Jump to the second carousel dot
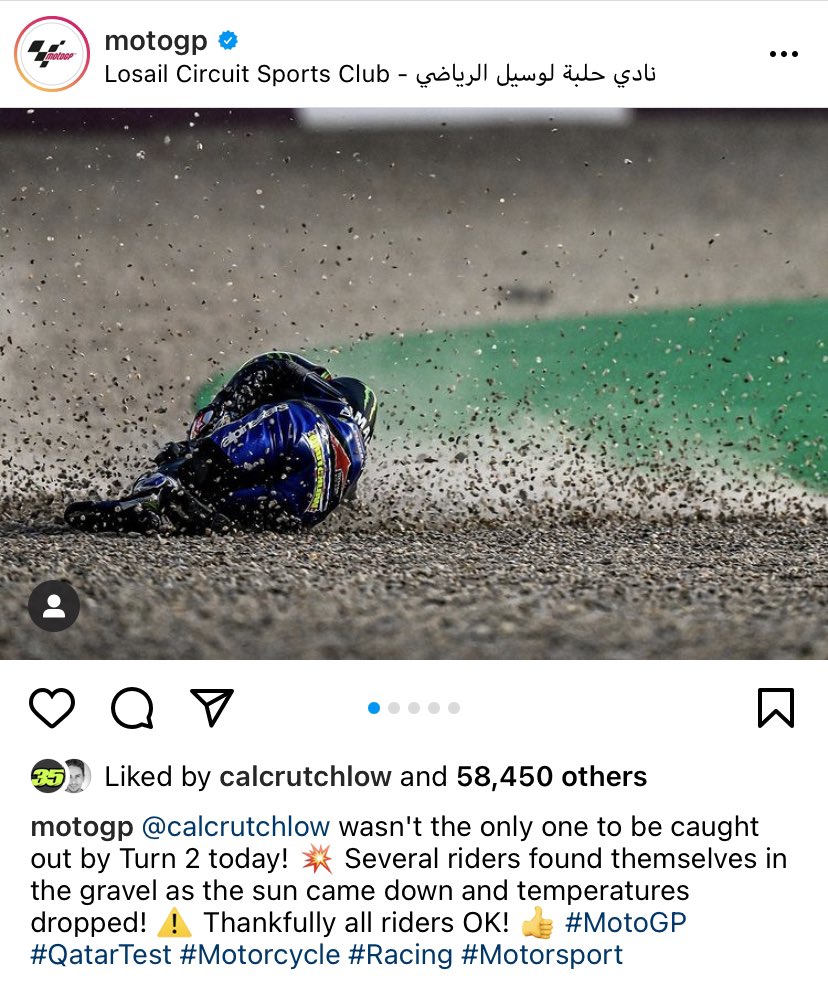The height and width of the screenshot is (983, 828). pyautogui.click(x=394, y=708)
